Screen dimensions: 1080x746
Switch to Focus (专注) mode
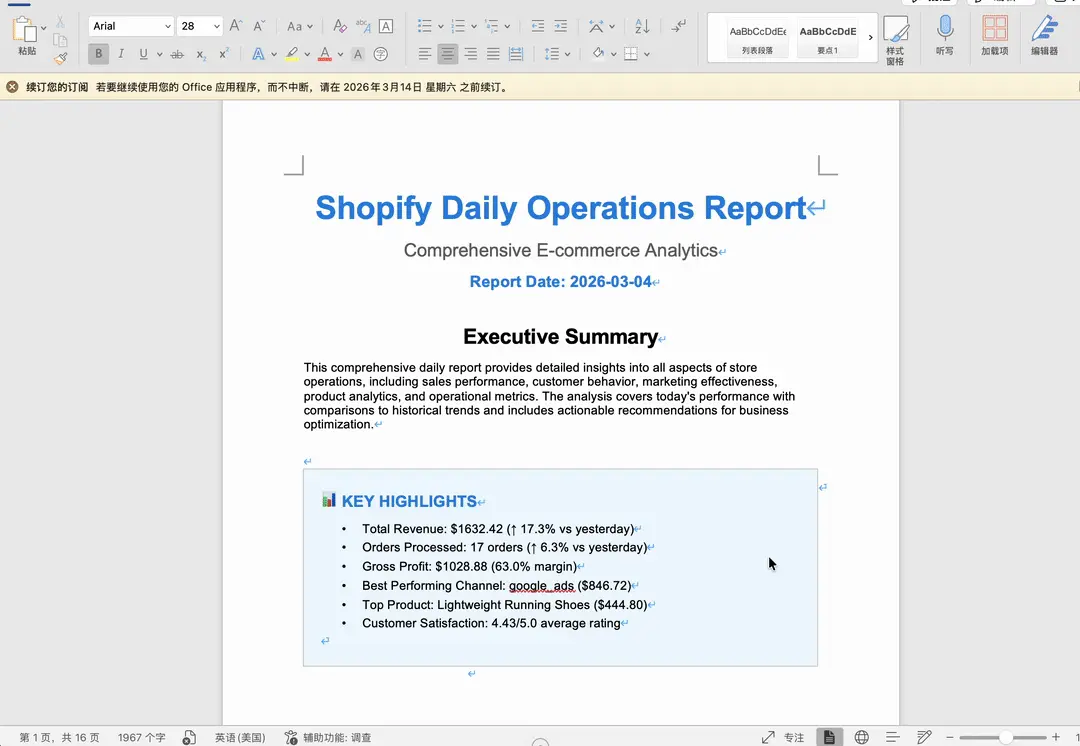(x=783, y=738)
